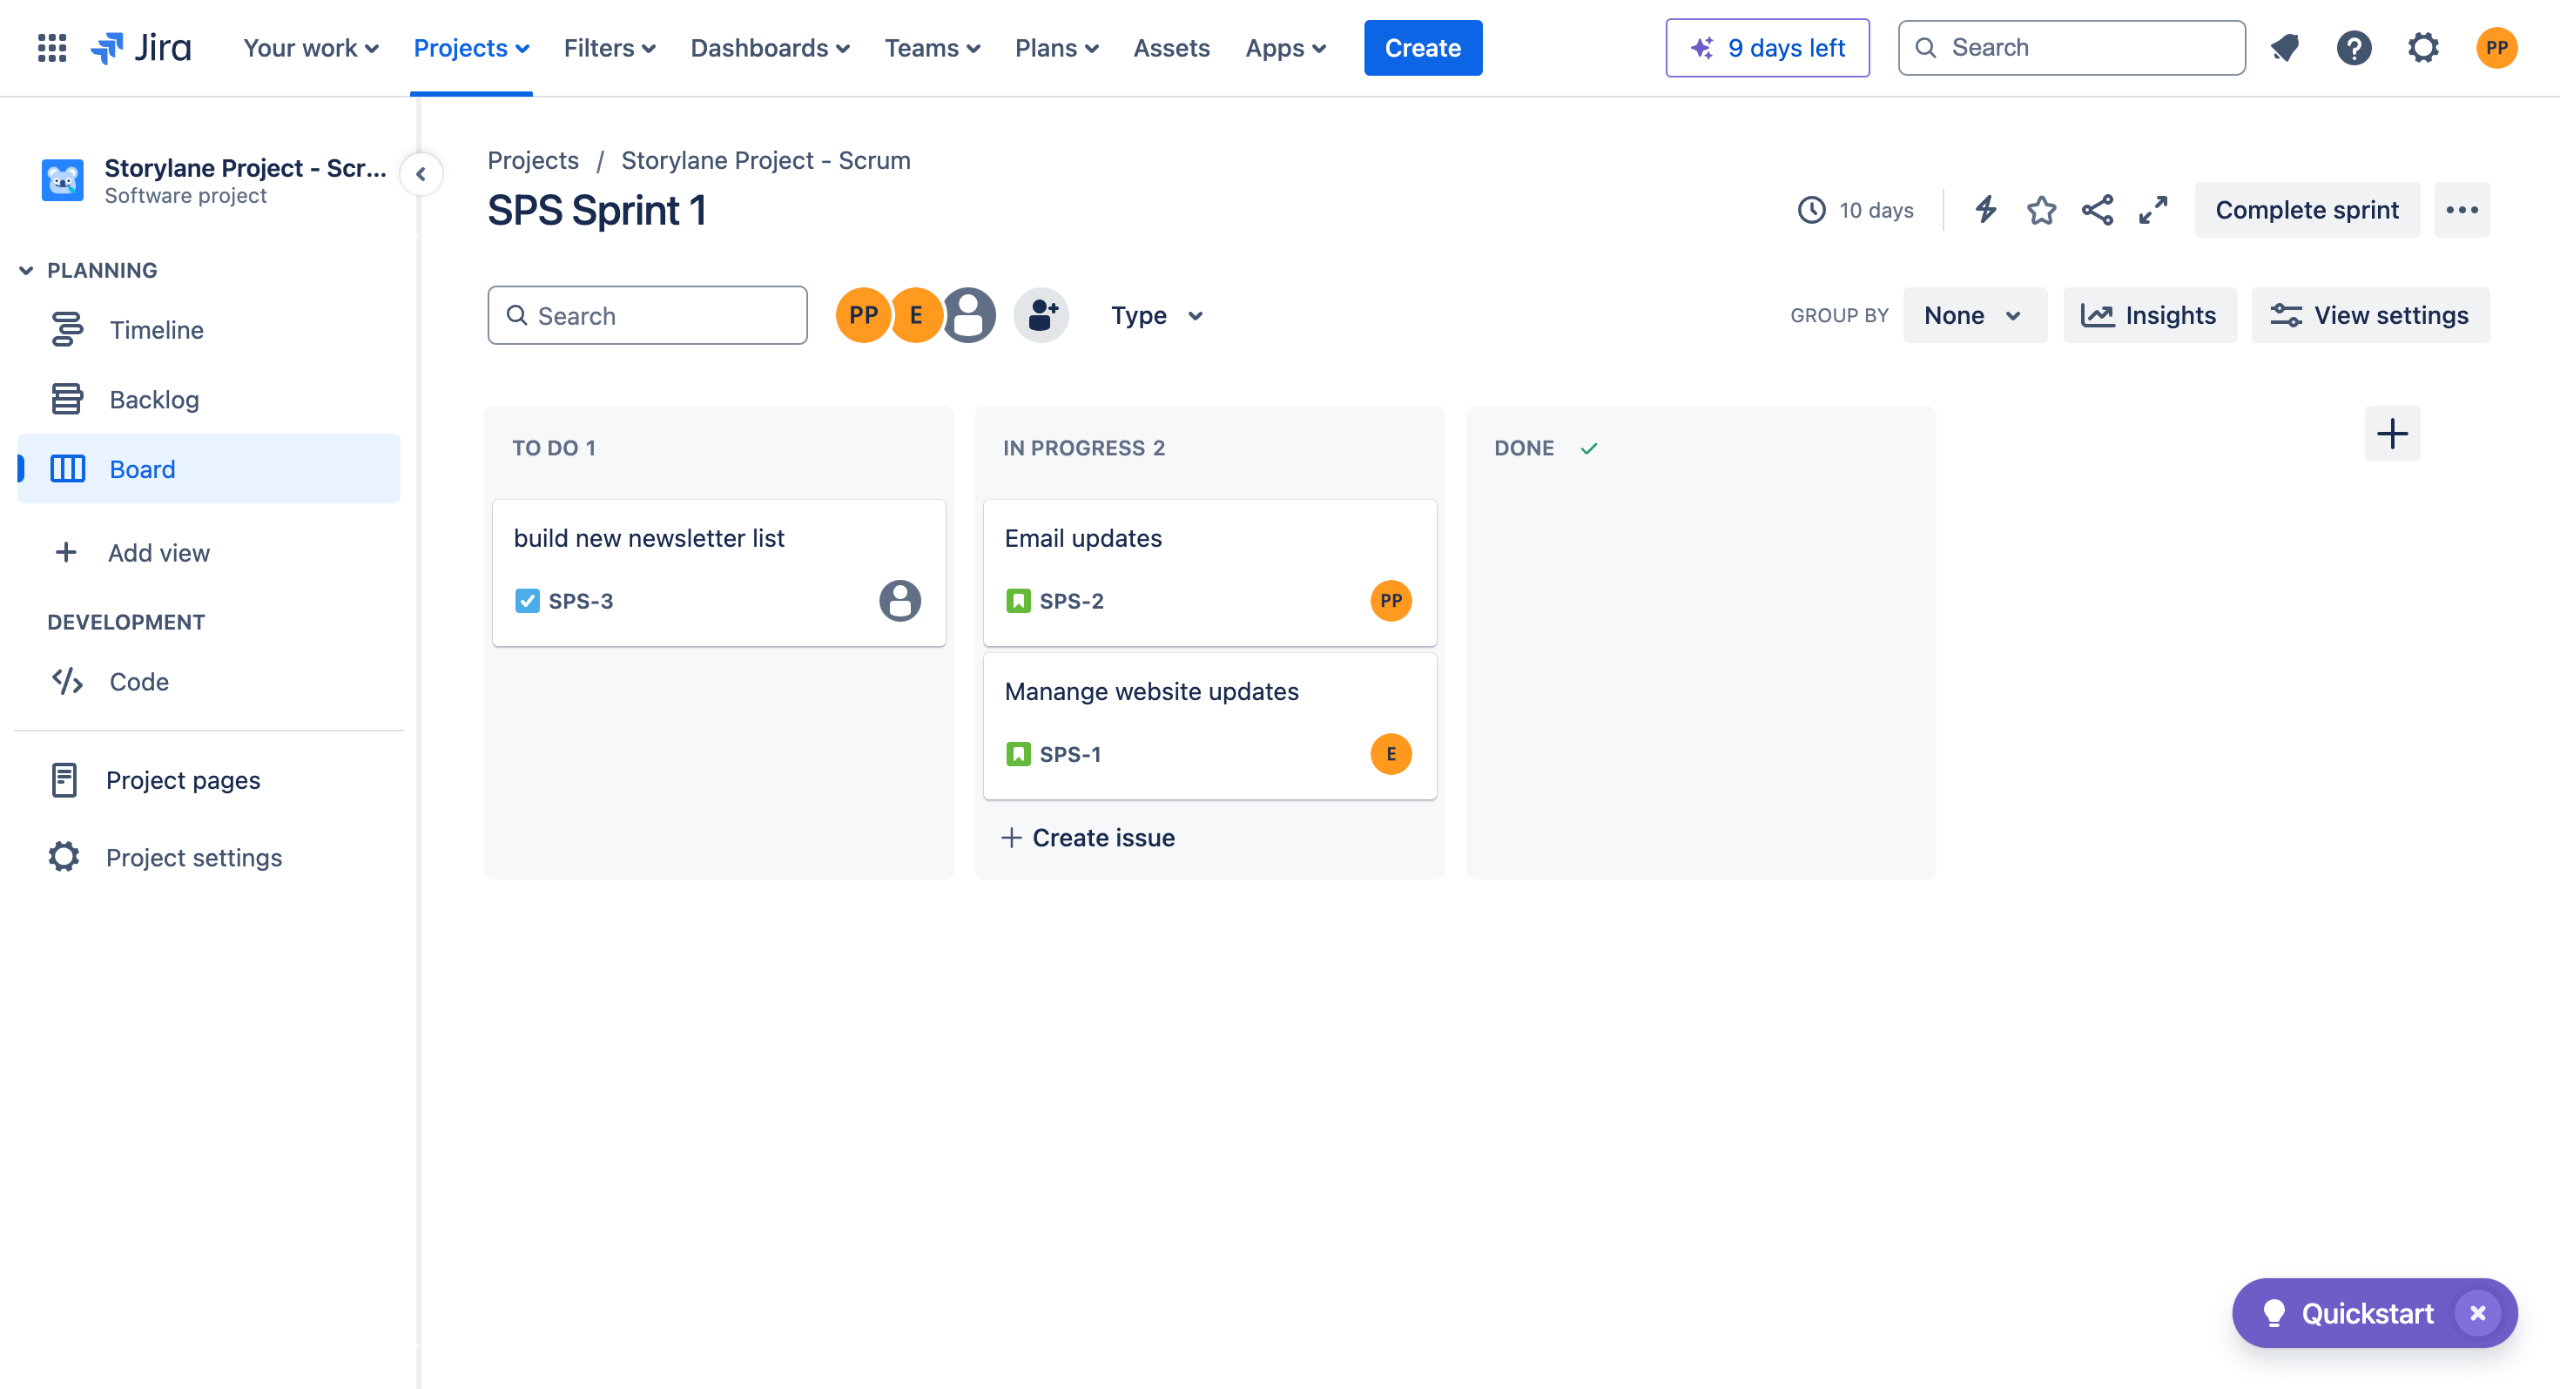Open the Dashboards menu
The width and height of the screenshot is (2560, 1389).
tap(770, 48)
